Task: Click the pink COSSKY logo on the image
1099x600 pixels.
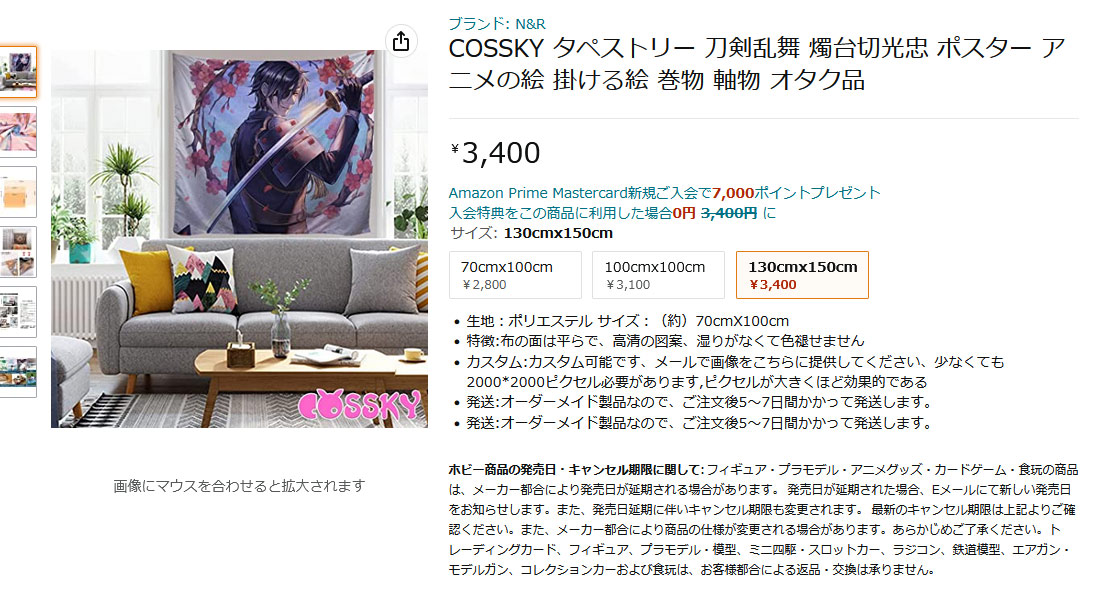Action: click(360, 405)
